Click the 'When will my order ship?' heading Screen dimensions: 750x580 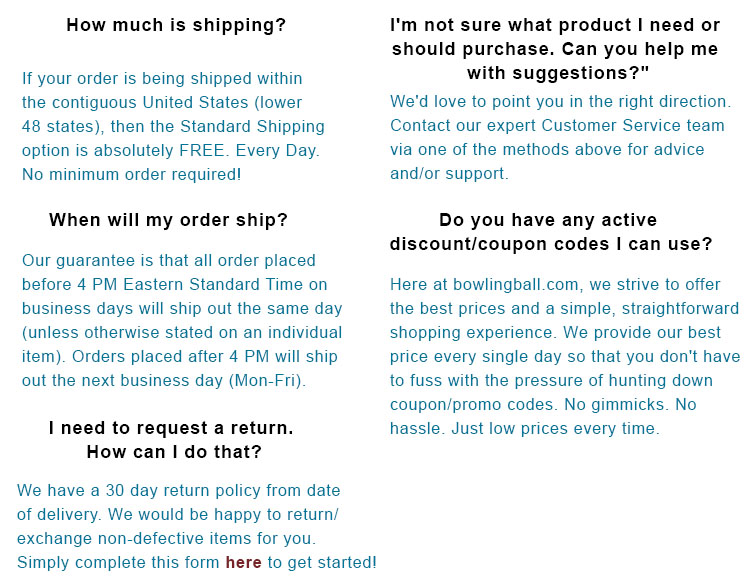(168, 220)
